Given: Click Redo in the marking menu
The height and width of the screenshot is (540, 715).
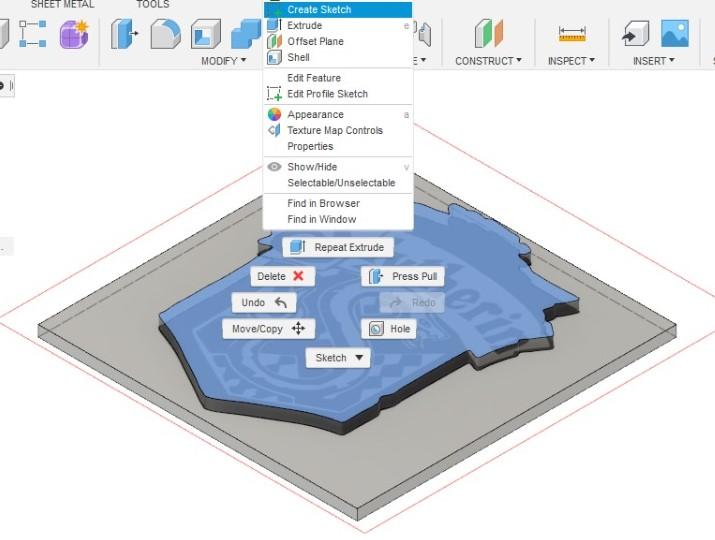Looking at the screenshot, I should click(x=412, y=303).
